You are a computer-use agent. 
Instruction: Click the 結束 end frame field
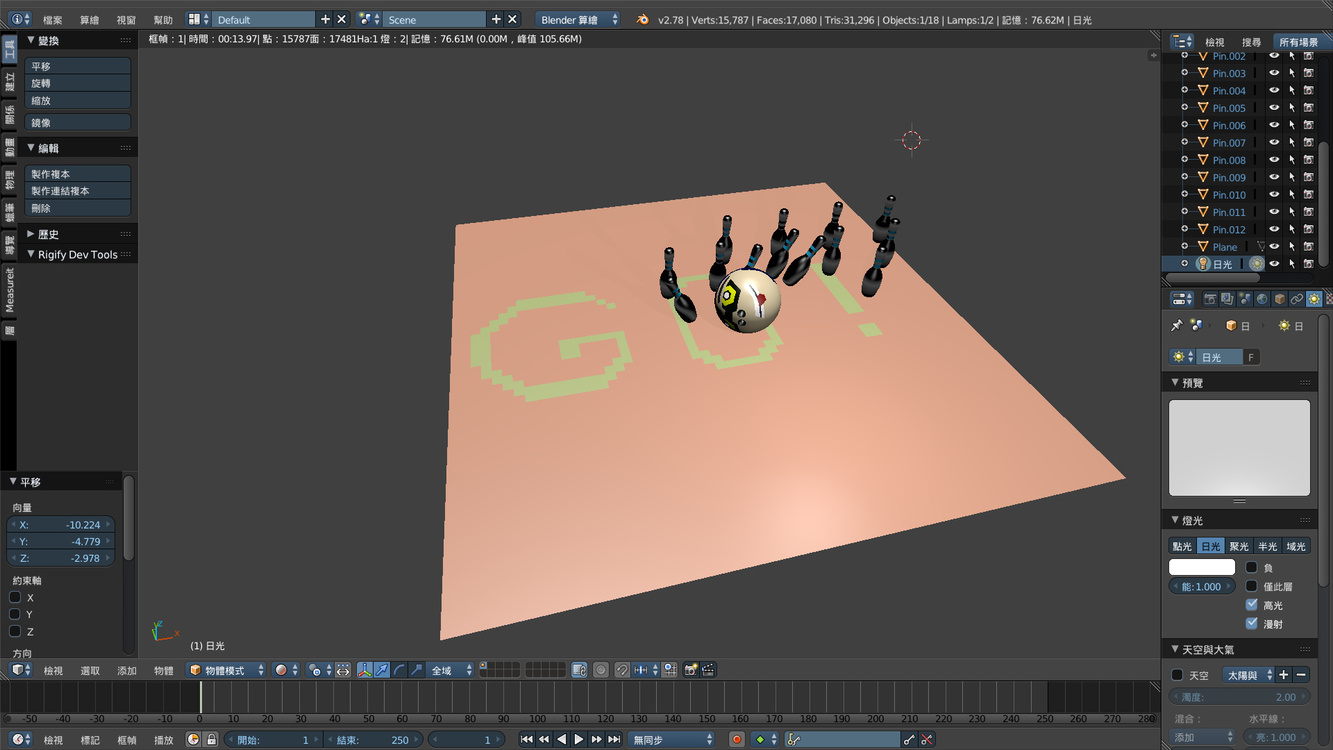tap(373, 740)
